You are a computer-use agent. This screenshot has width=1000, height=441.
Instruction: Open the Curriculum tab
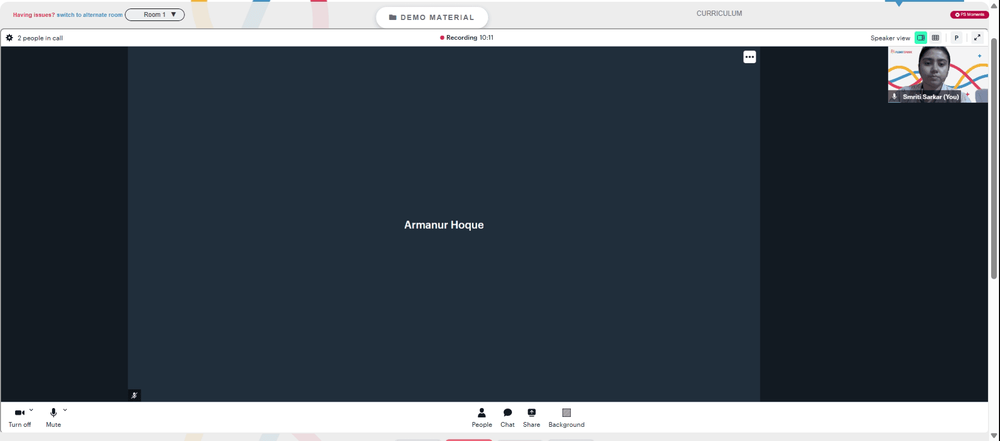(x=719, y=13)
